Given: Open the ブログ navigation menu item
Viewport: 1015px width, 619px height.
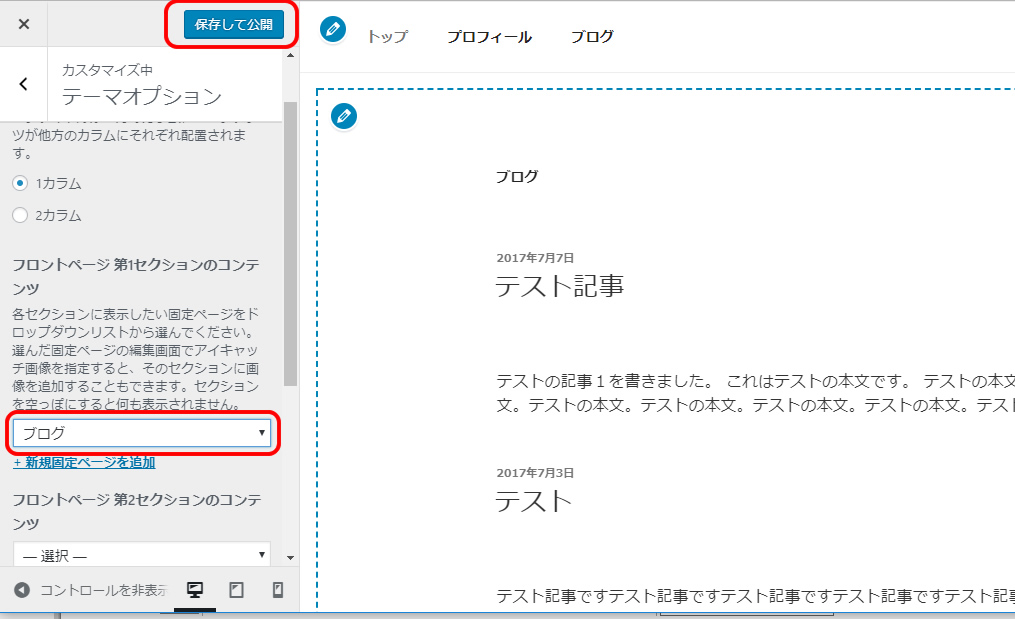Looking at the screenshot, I should 592,37.
